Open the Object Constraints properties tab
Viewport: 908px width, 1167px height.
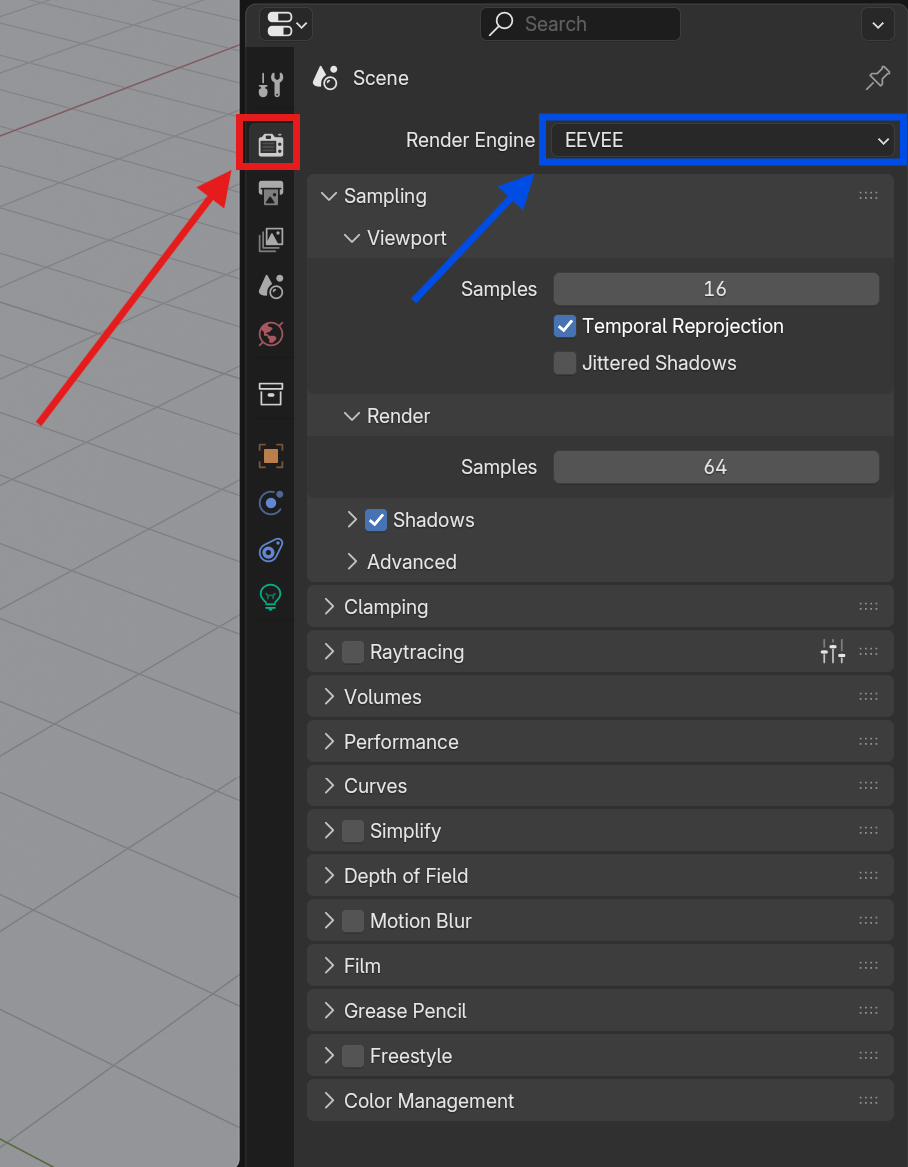270,551
